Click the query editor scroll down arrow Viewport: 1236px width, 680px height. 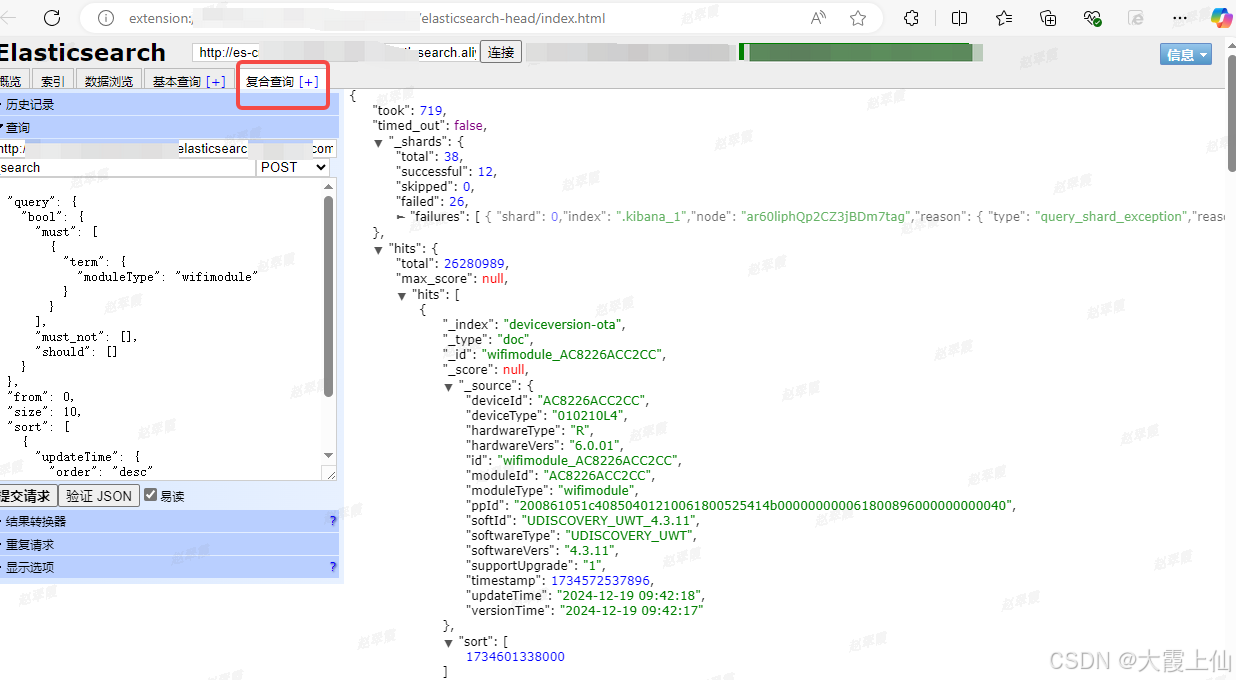(329, 455)
